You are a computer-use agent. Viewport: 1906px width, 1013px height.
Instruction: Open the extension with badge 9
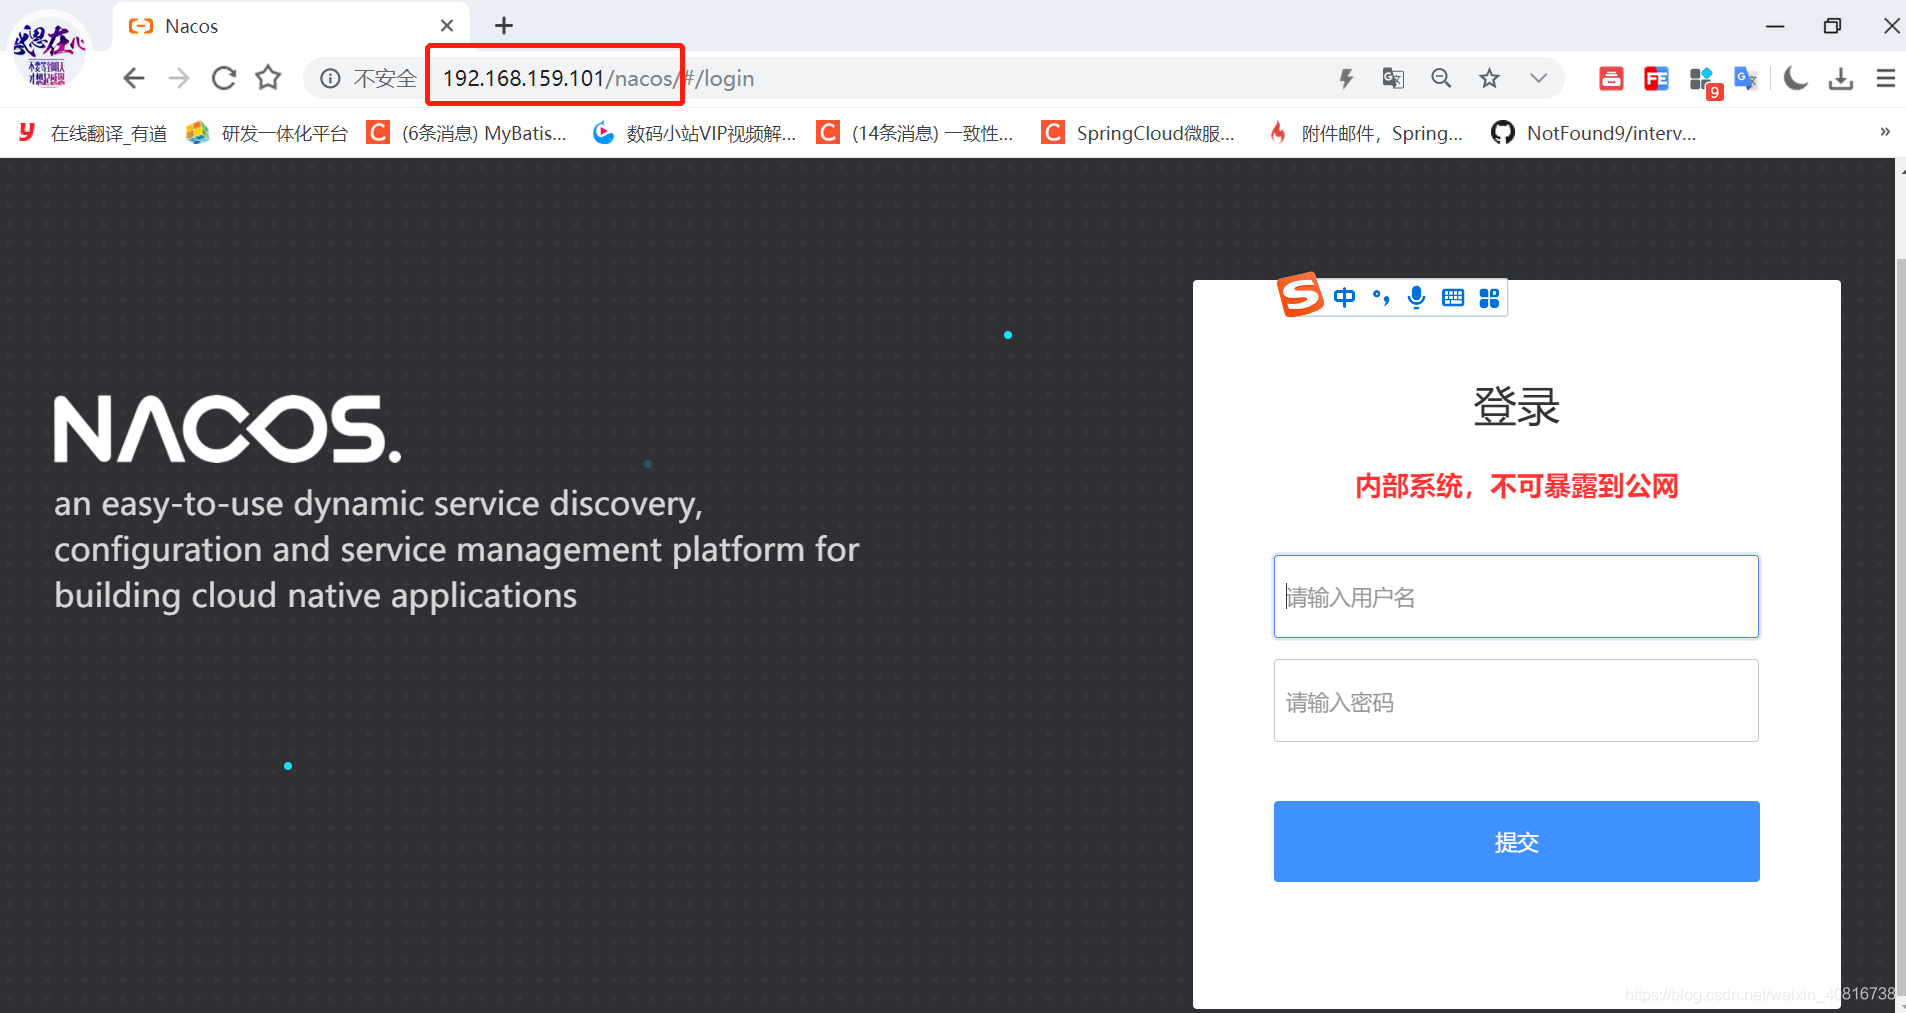pos(1703,80)
